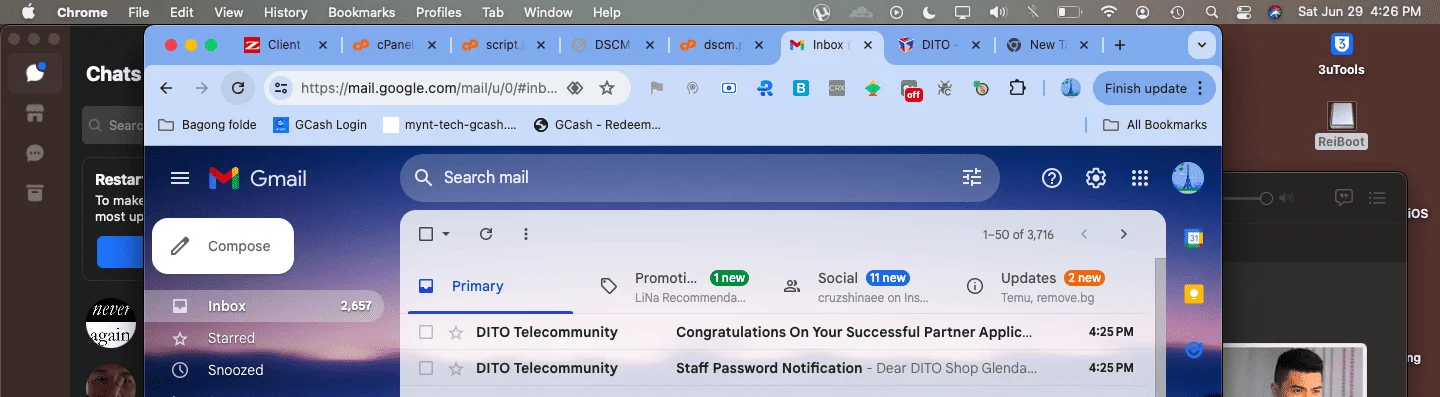View site information icon in address bar
Screen dimensions: 1440x397
281,88
